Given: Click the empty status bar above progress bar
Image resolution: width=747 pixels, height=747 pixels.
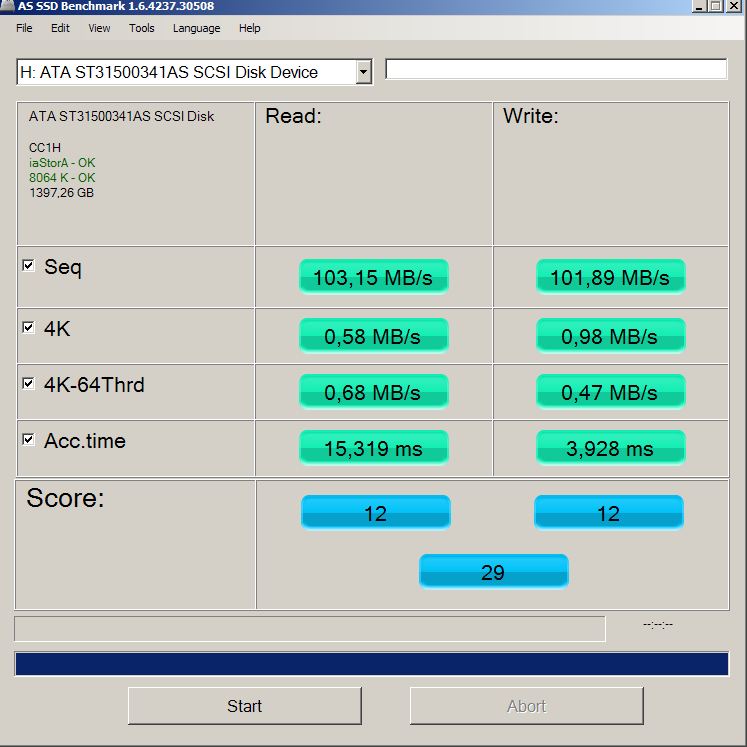Looking at the screenshot, I should click(310, 629).
